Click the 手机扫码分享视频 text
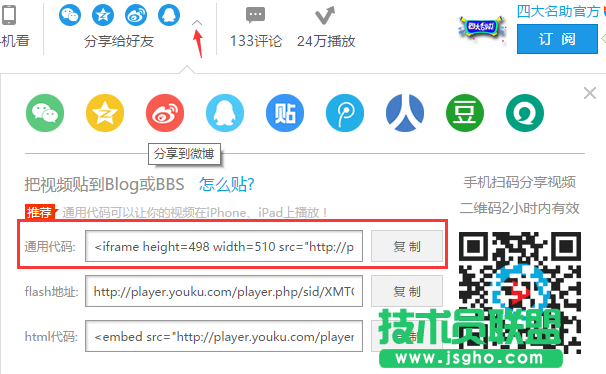The width and height of the screenshot is (606, 374). (x=520, y=182)
